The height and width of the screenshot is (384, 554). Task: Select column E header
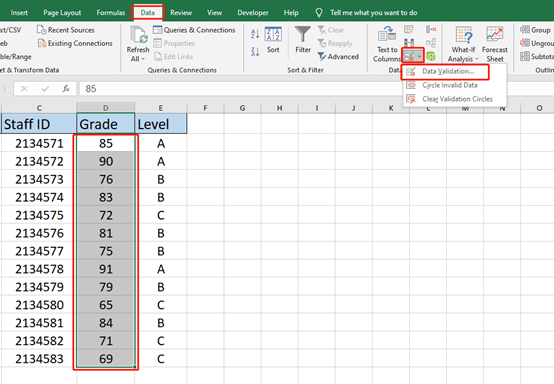[x=161, y=108]
